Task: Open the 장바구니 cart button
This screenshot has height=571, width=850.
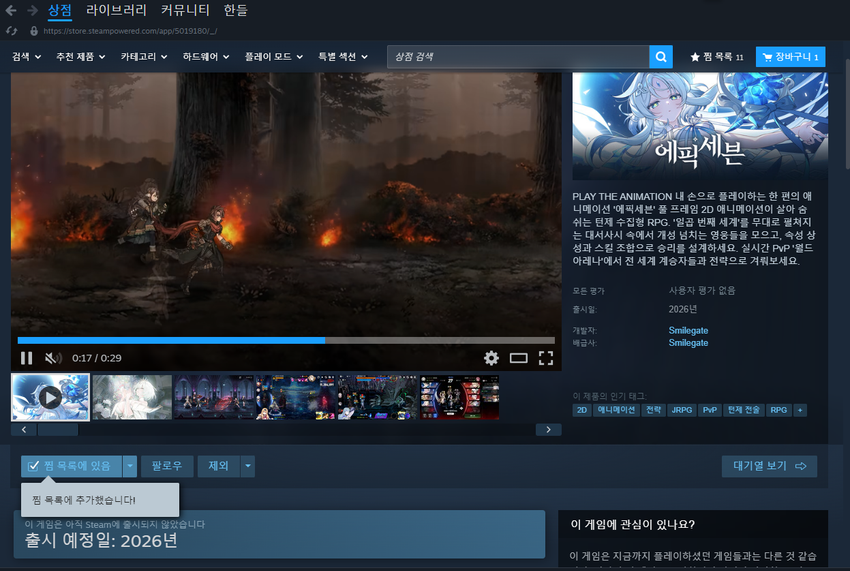Action: (790, 56)
